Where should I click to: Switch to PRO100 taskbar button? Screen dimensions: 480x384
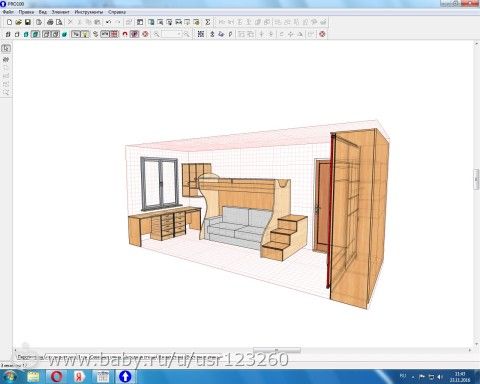pos(125,377)
